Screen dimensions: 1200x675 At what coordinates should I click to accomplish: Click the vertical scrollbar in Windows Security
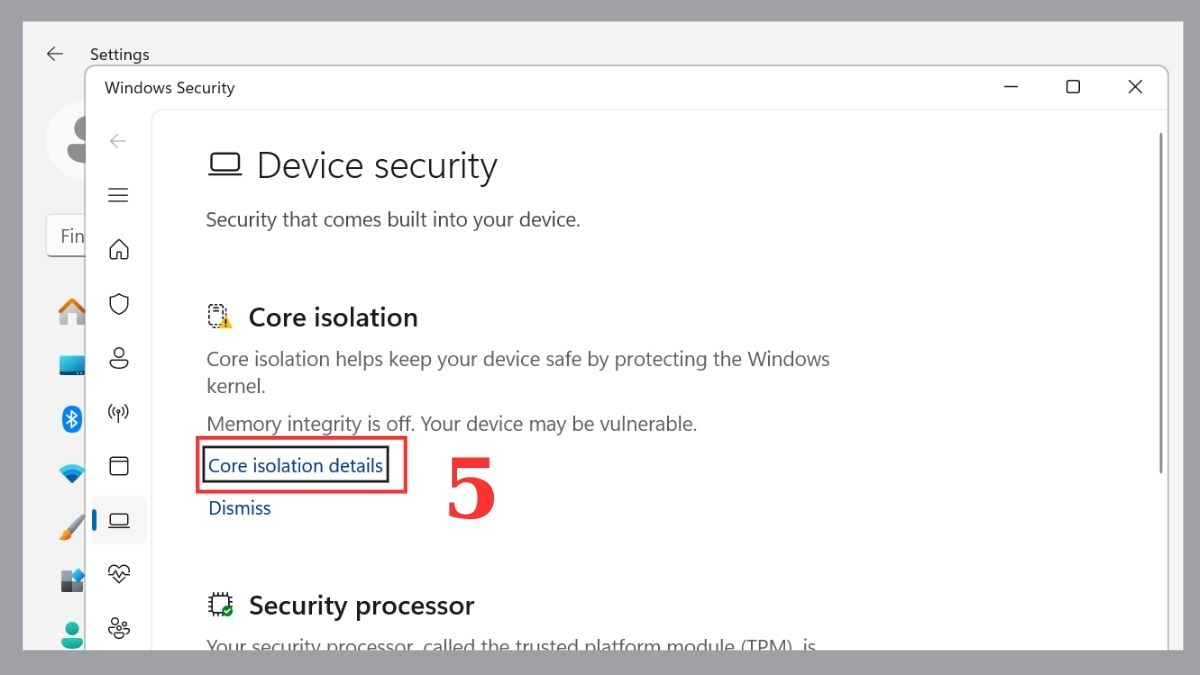point(1160,300)
